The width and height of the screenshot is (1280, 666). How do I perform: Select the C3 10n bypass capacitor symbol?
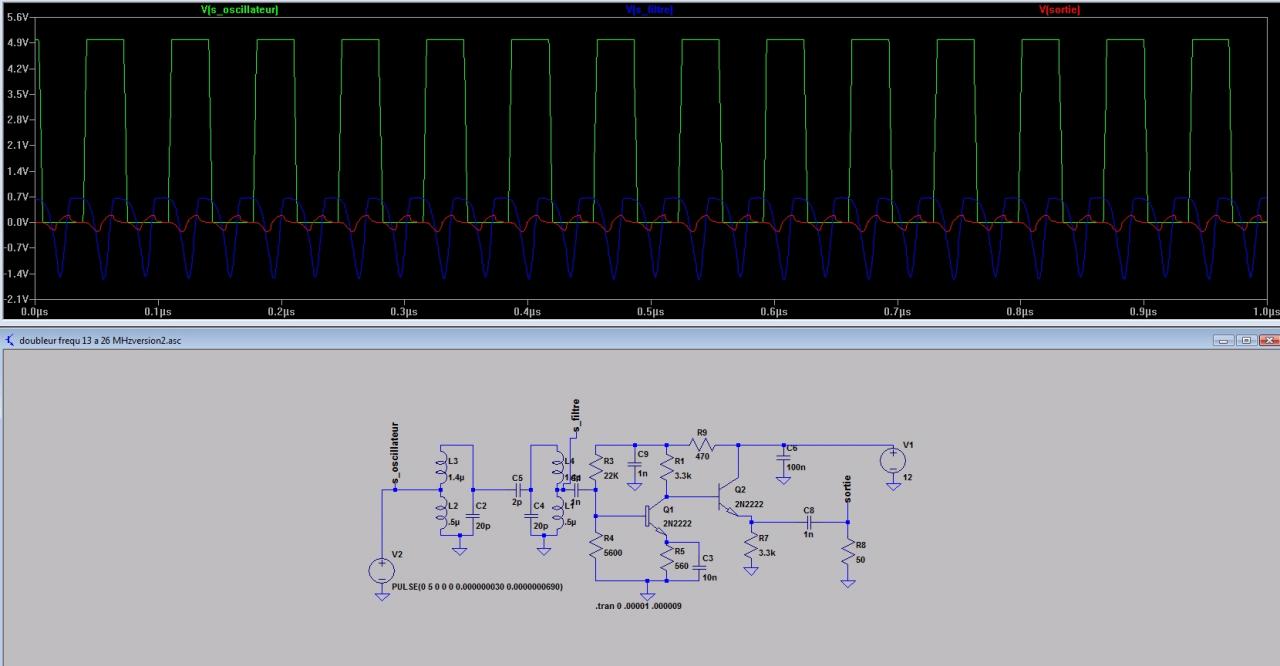point(698,568)
